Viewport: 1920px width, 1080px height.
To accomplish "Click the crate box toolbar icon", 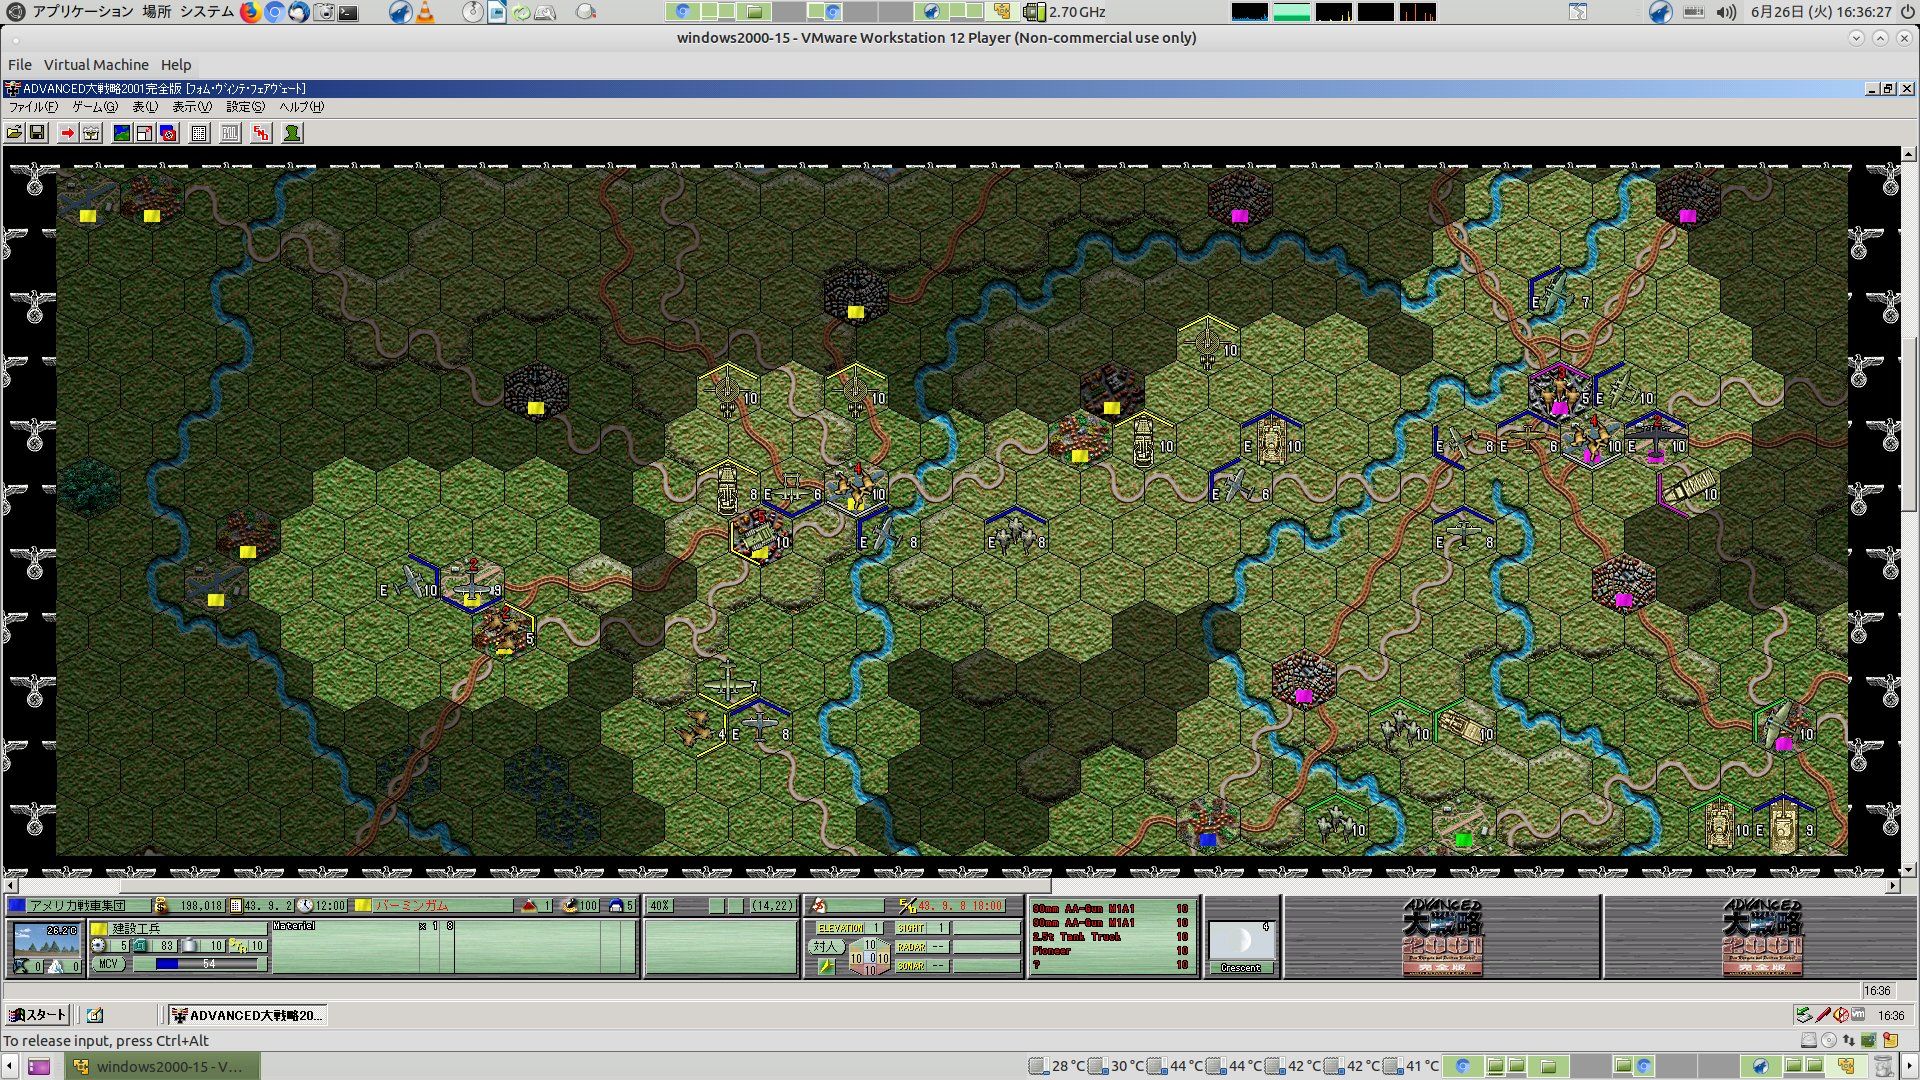I will (x=91, y=133).
